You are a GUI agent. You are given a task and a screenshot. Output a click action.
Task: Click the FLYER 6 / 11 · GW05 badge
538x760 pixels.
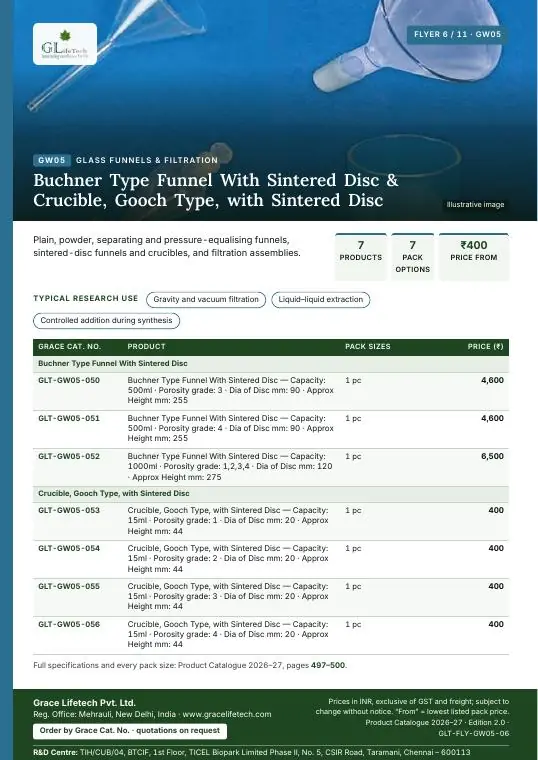click(x=457, y=34)
